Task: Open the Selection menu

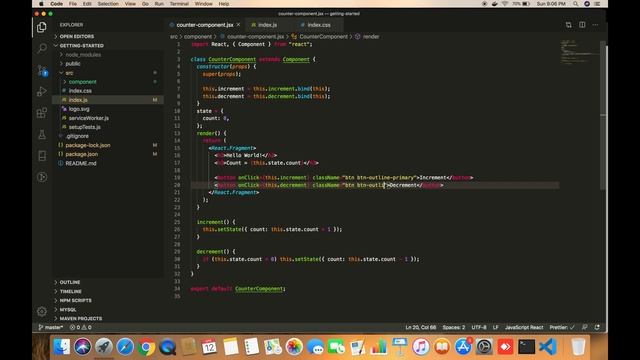Action: click(x=108, y=4)
